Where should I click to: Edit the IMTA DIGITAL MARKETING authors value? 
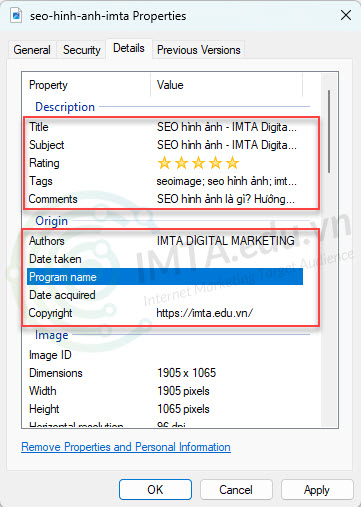pos(226,241)
